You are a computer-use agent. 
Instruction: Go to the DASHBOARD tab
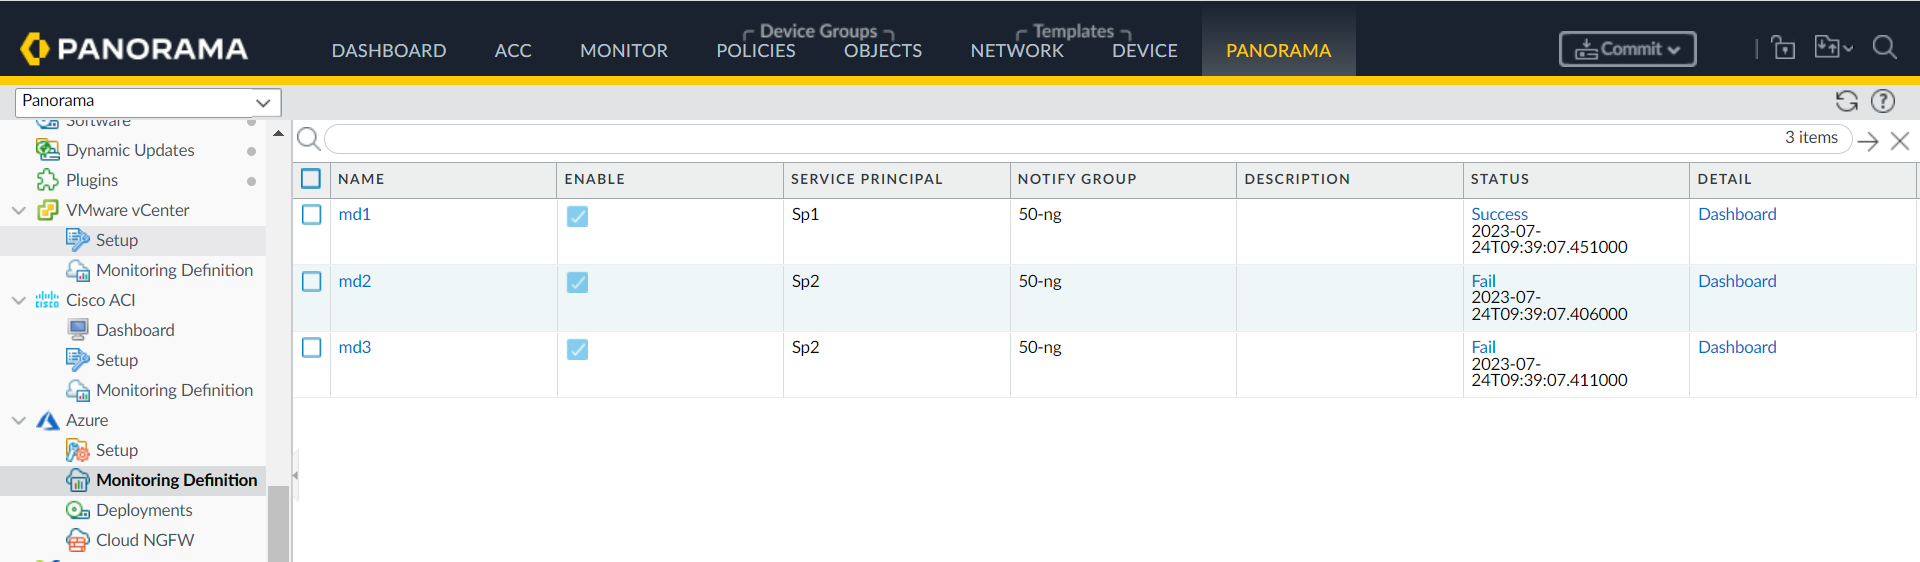coord(389,50)
